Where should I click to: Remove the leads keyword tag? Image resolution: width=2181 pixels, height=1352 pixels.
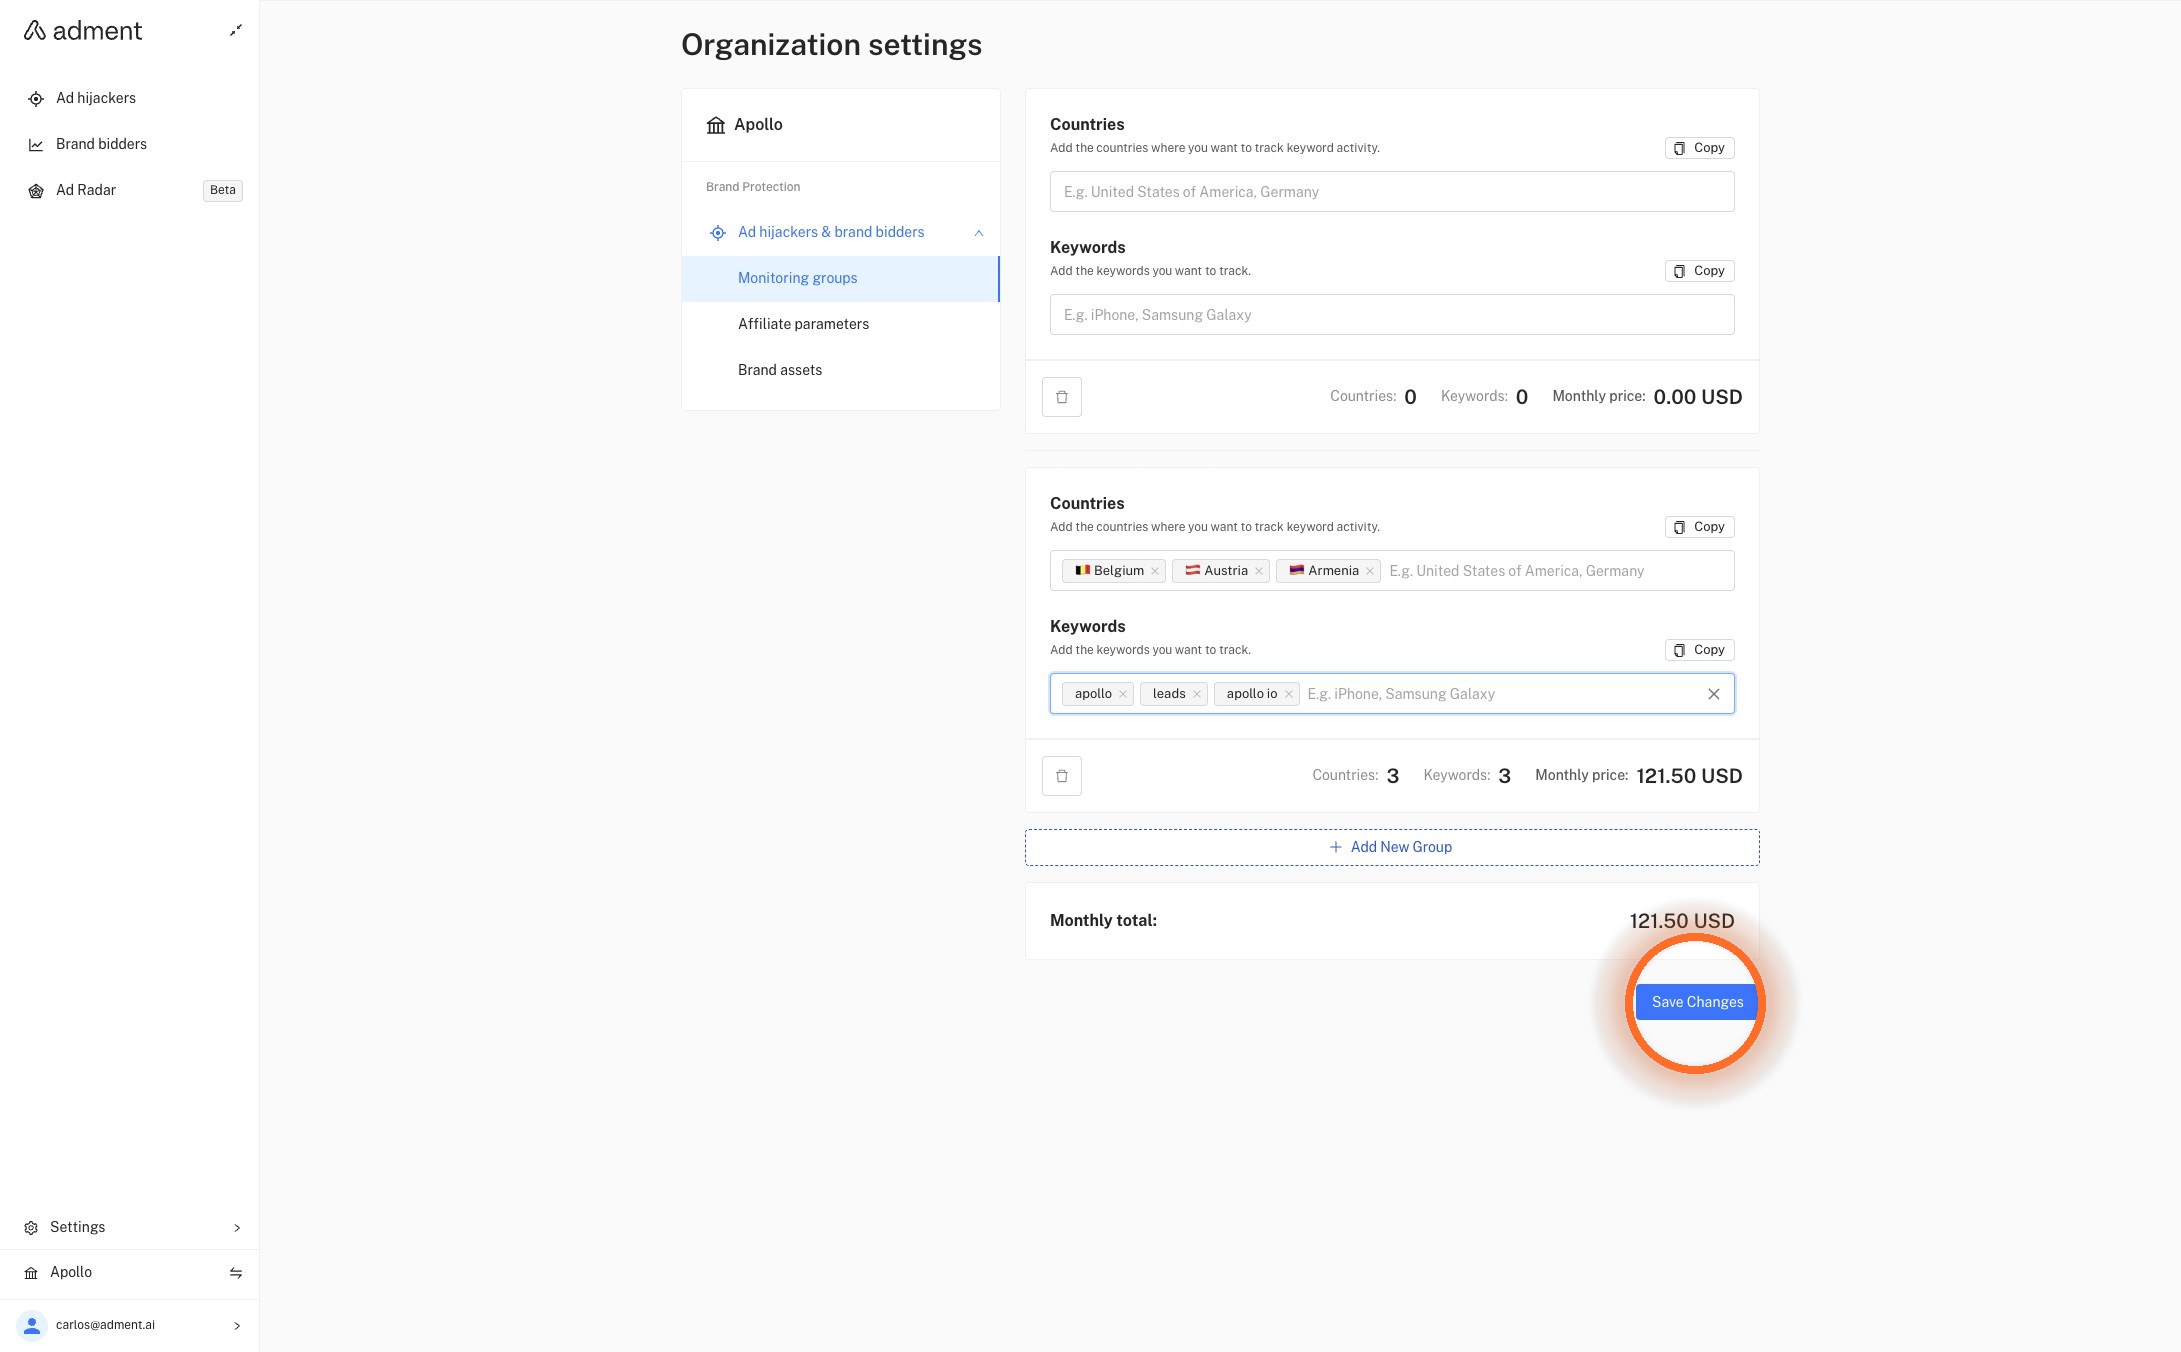click(1197, 694)
